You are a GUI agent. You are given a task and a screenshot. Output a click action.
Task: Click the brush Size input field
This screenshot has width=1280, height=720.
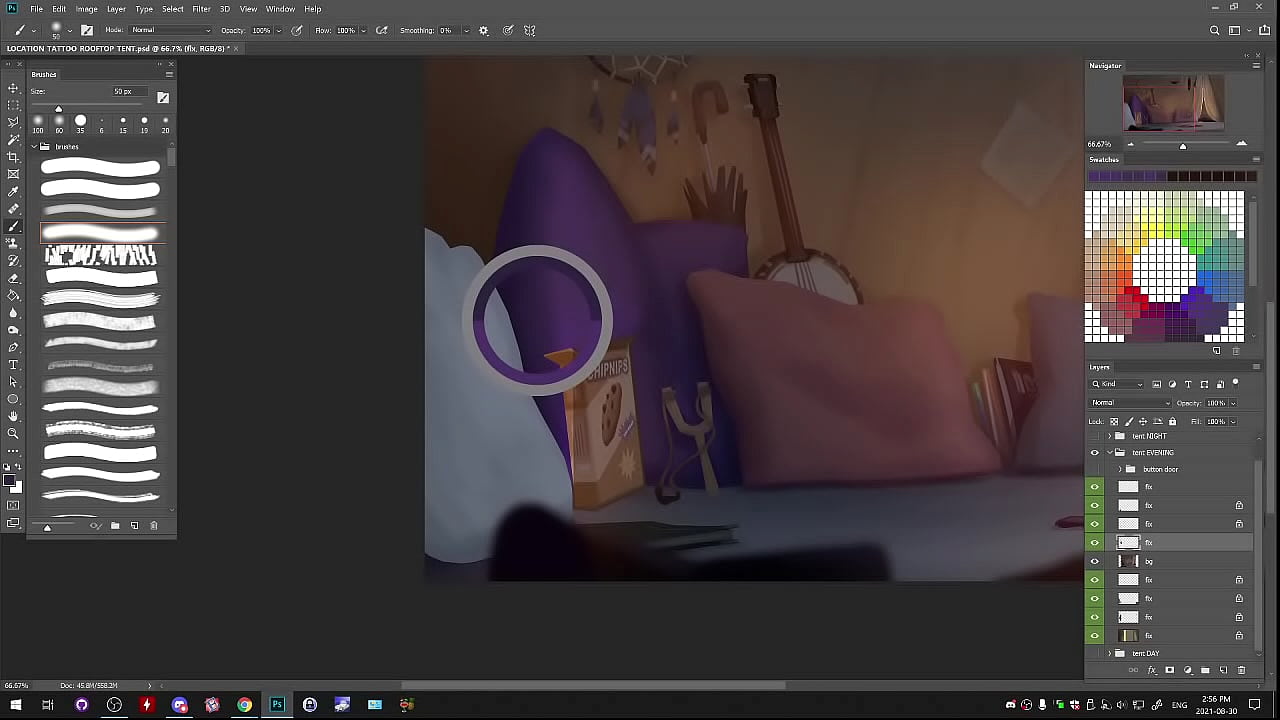pyautogui.click(x=127, y=91)
